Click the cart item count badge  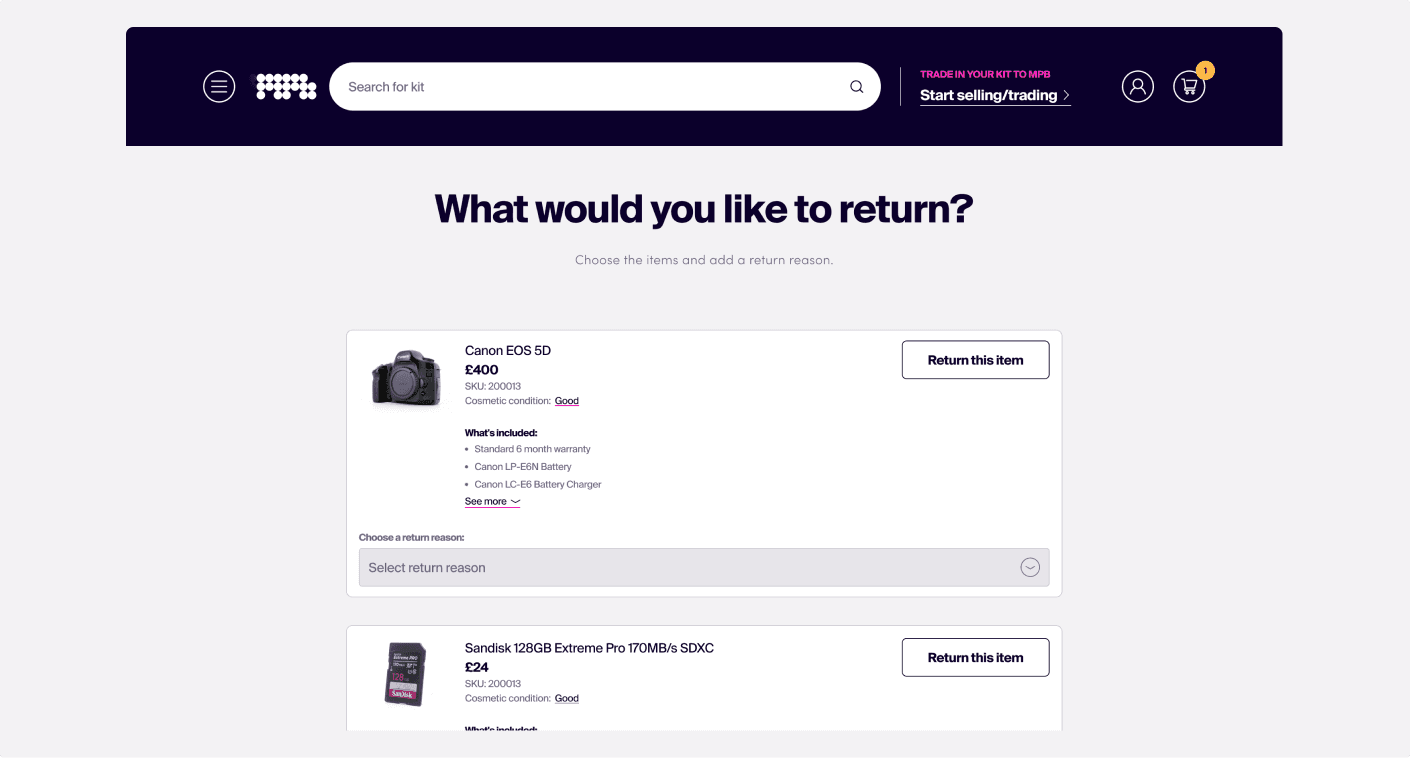pos(1205,71)
